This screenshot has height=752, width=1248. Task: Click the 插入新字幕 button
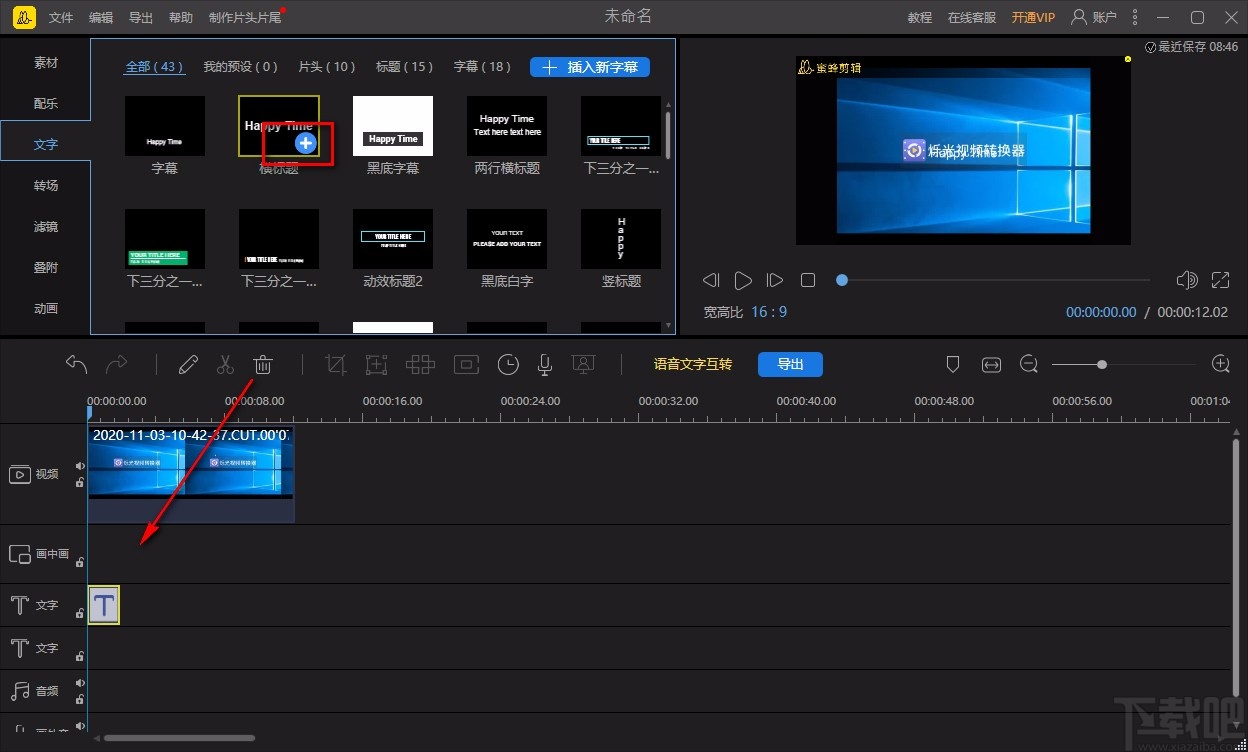(590, 67)
